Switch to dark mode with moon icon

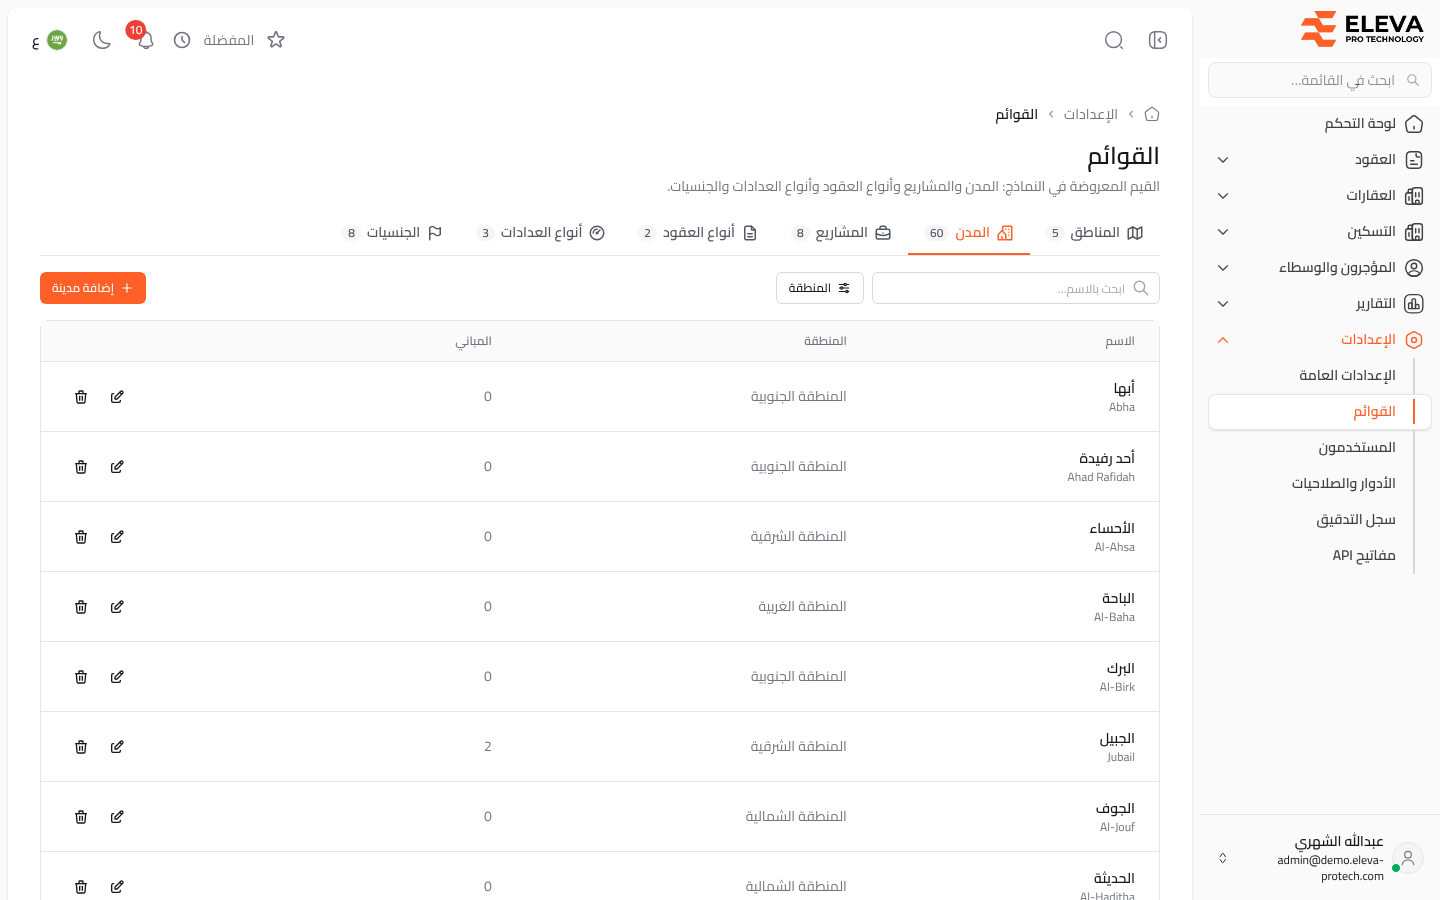click(x=101, y=40)
